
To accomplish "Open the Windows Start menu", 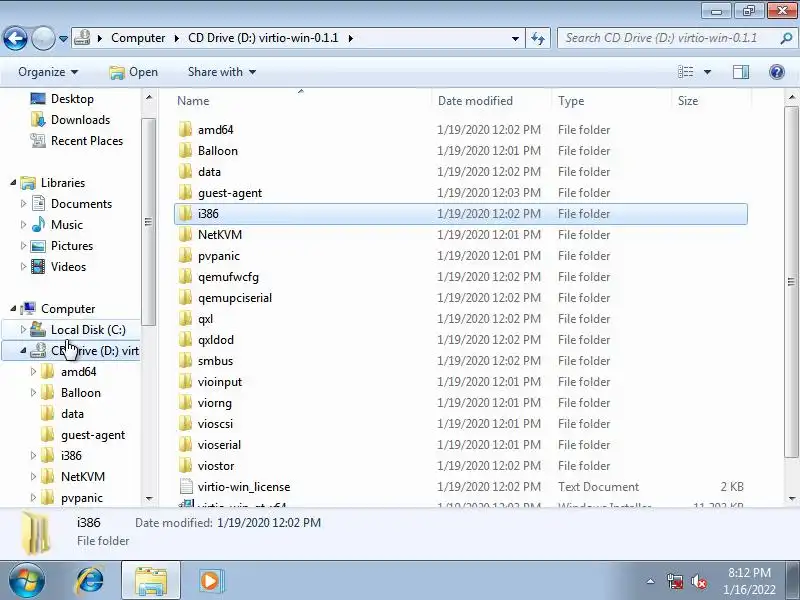I will (x=27, y=581).
